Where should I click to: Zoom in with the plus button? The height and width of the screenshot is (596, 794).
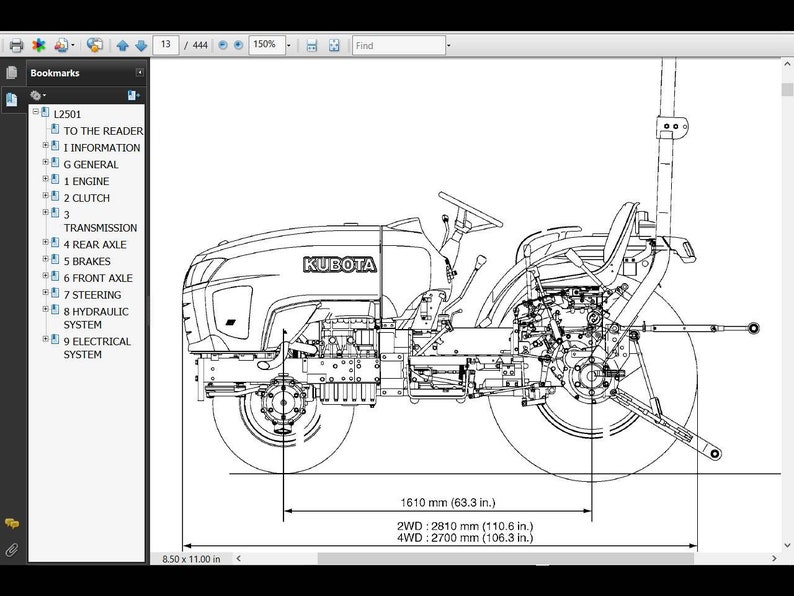coord(238,46)
